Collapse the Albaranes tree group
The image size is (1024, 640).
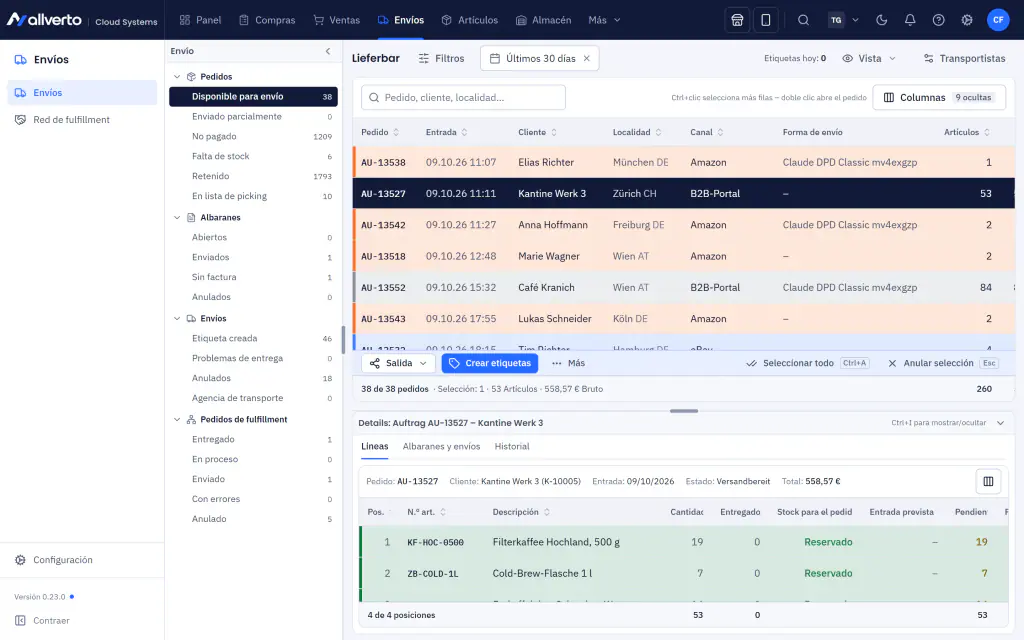point(177,217)
